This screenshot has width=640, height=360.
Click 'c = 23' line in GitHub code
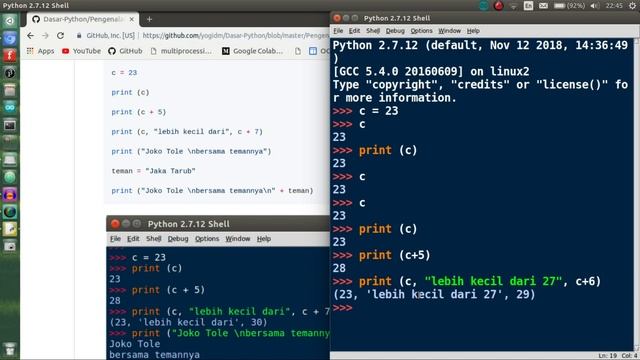pos(124,73)
